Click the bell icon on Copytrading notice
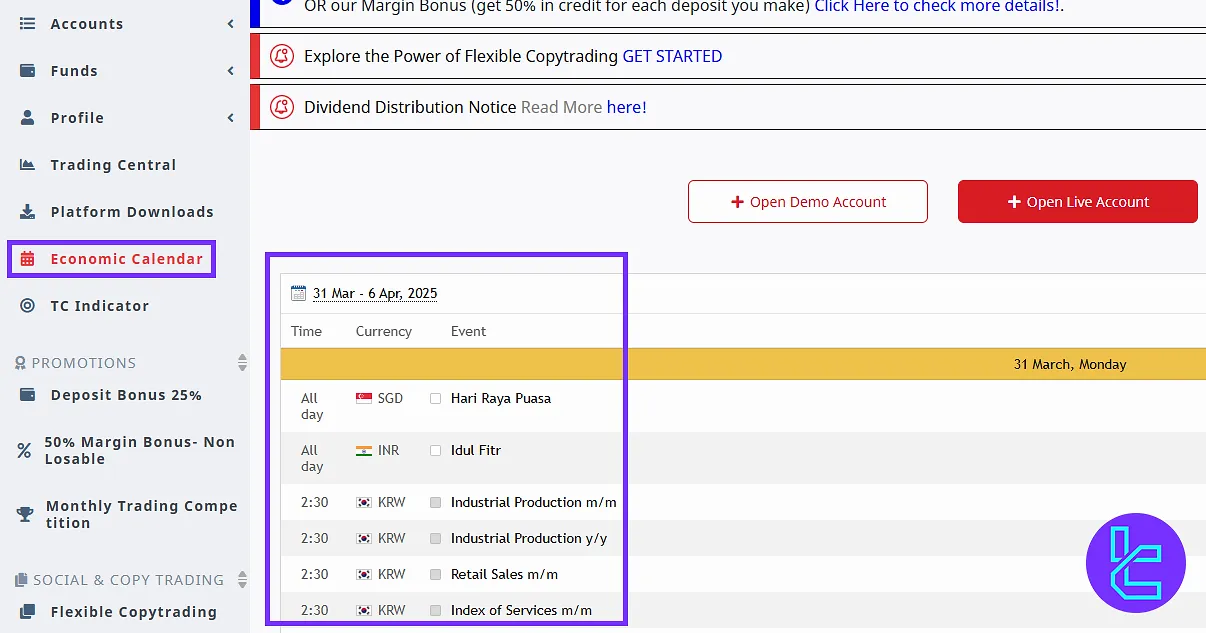This screenshot has width=1206, height=633. [x=282, y=56]
